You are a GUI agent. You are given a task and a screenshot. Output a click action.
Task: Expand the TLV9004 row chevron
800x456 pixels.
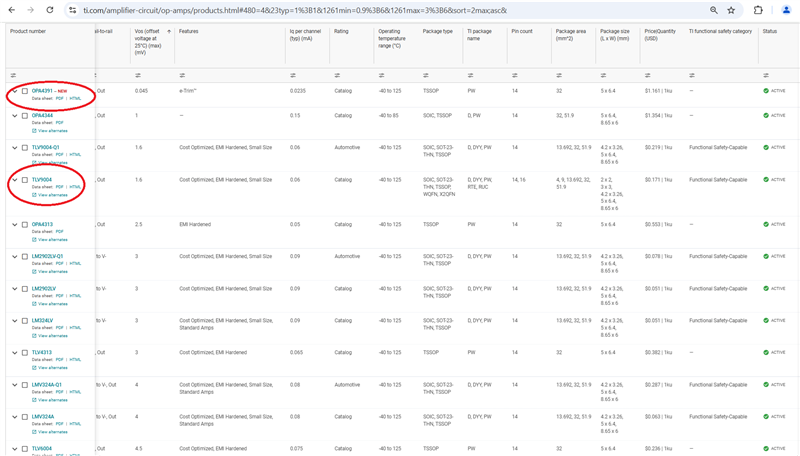(15, 180)
